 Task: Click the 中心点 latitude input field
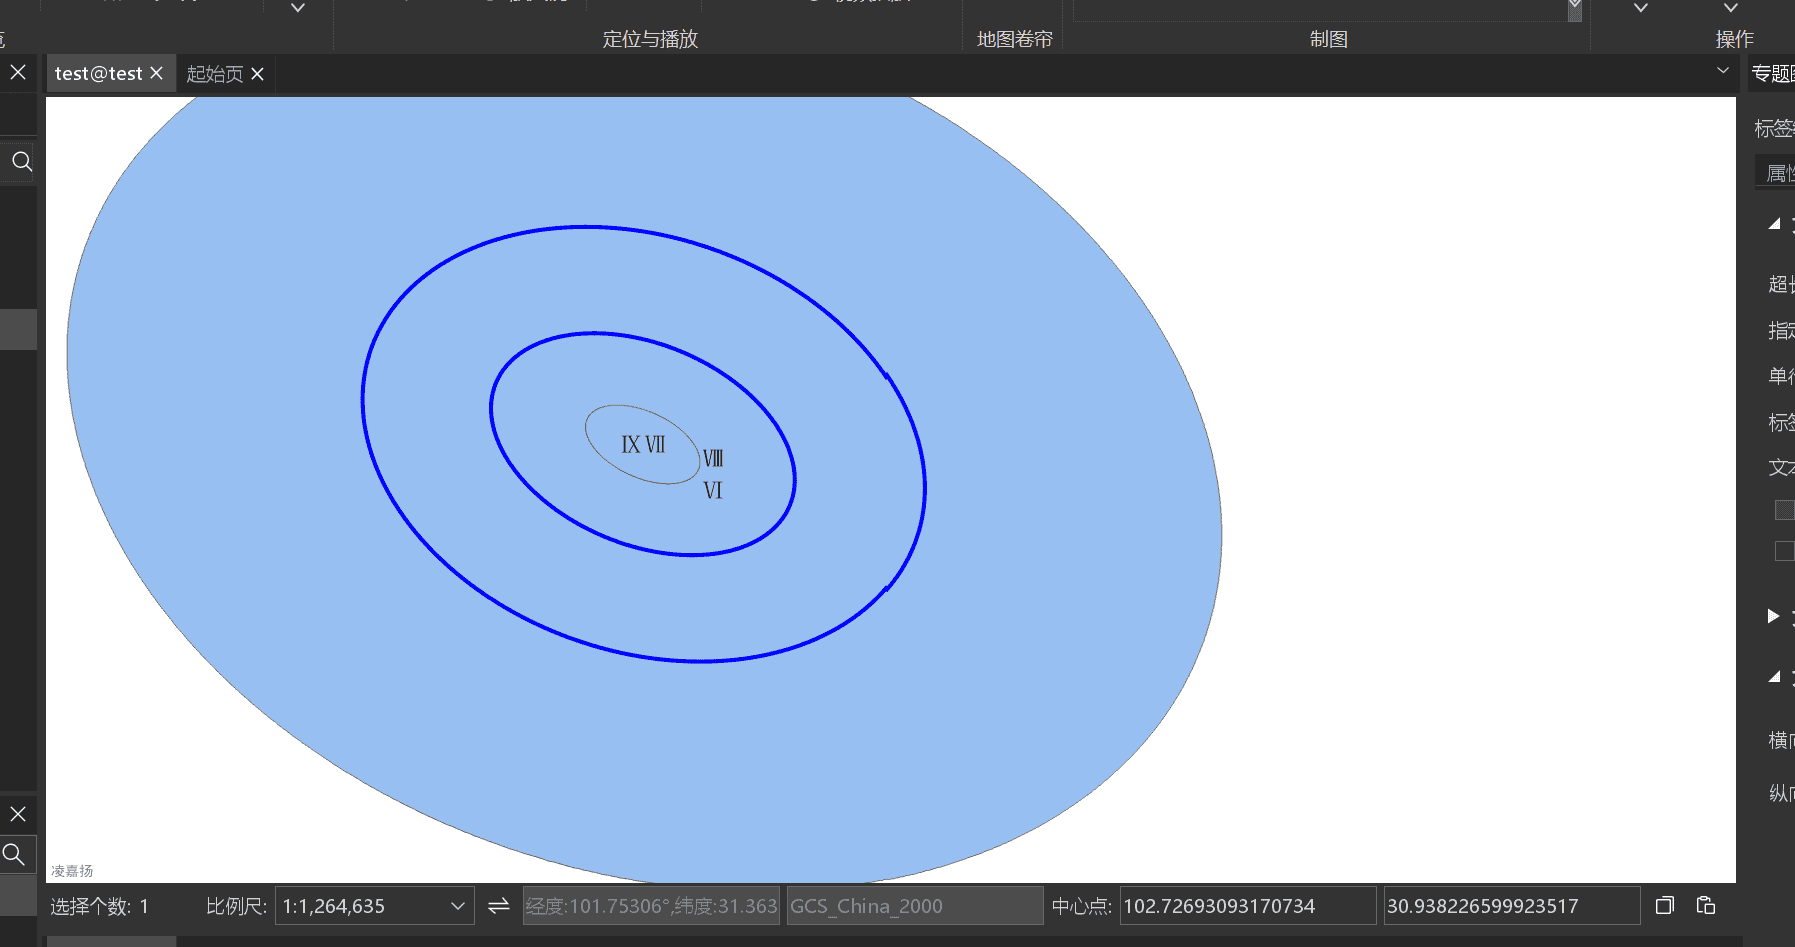click(x=1510, y=906)
